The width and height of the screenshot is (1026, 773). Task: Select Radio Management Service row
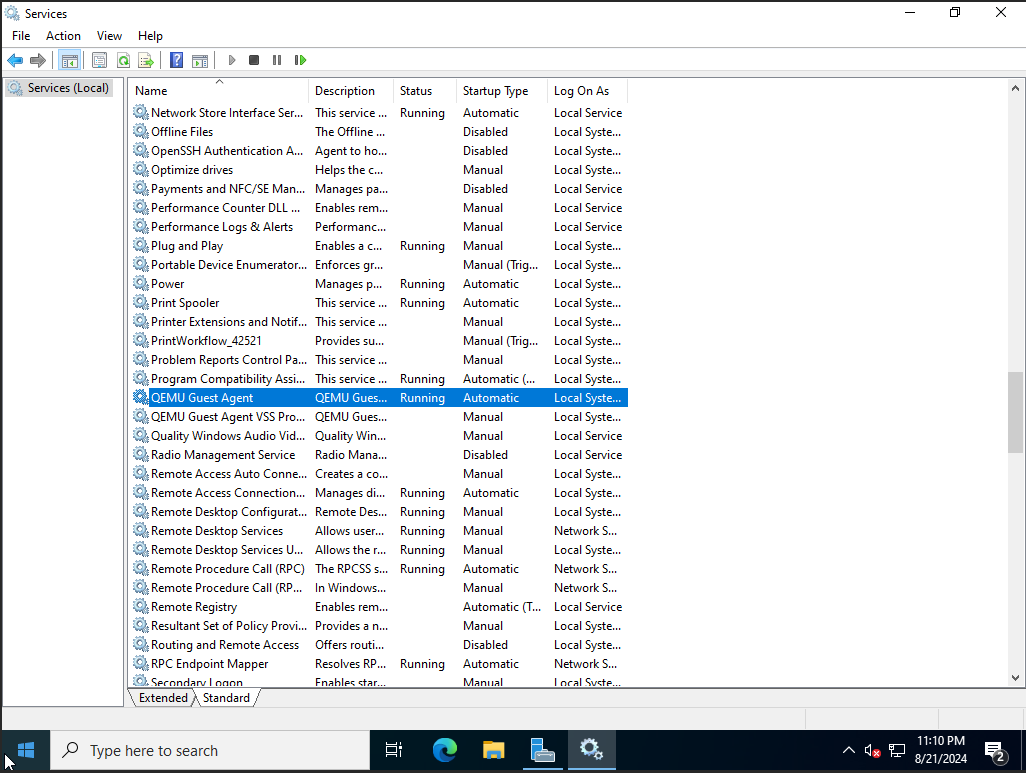click(x=380, y=454)
